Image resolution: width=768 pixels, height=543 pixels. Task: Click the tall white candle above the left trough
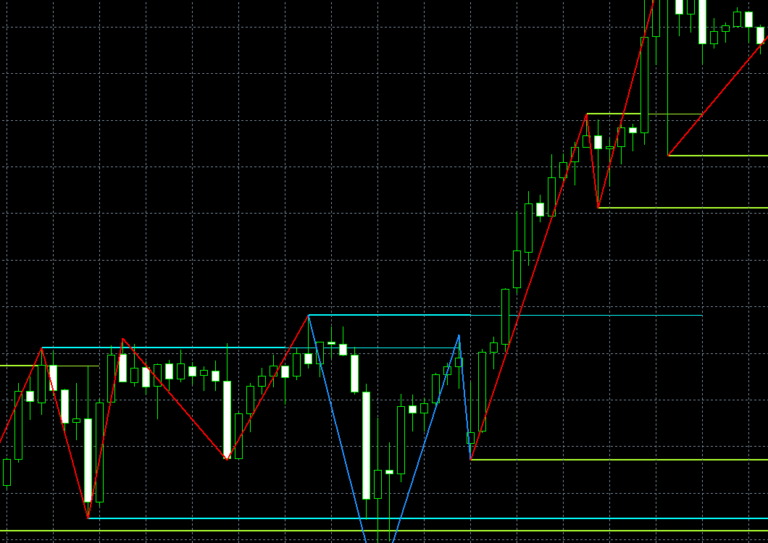tap(88, 460)
